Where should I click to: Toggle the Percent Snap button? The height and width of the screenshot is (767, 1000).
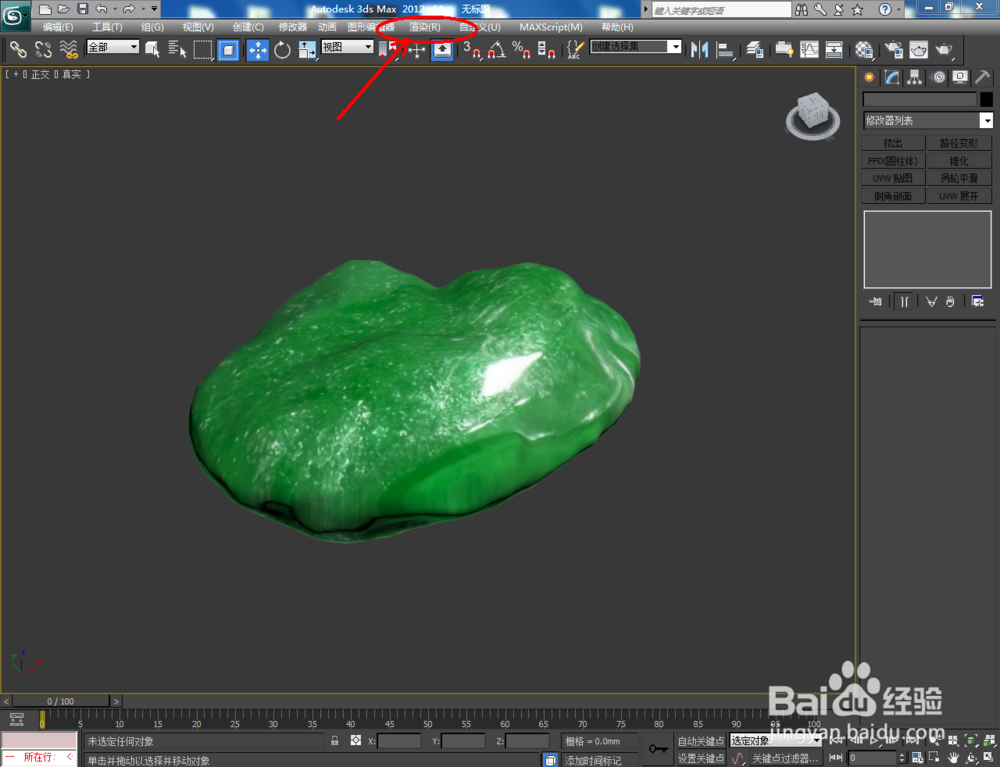pos(521,49)
